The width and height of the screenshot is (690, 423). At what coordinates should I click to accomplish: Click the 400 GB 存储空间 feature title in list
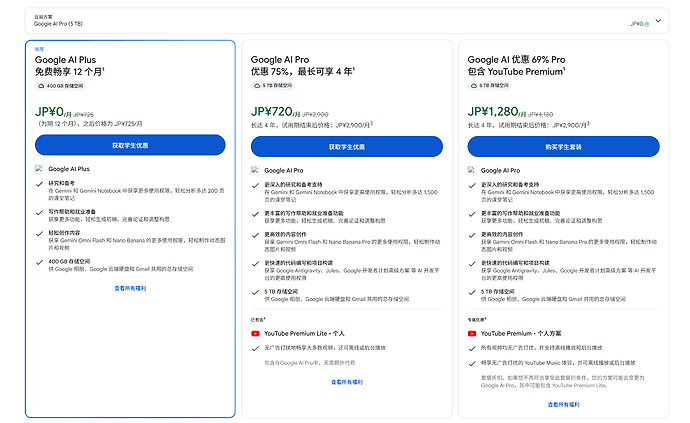coord(69,261)
